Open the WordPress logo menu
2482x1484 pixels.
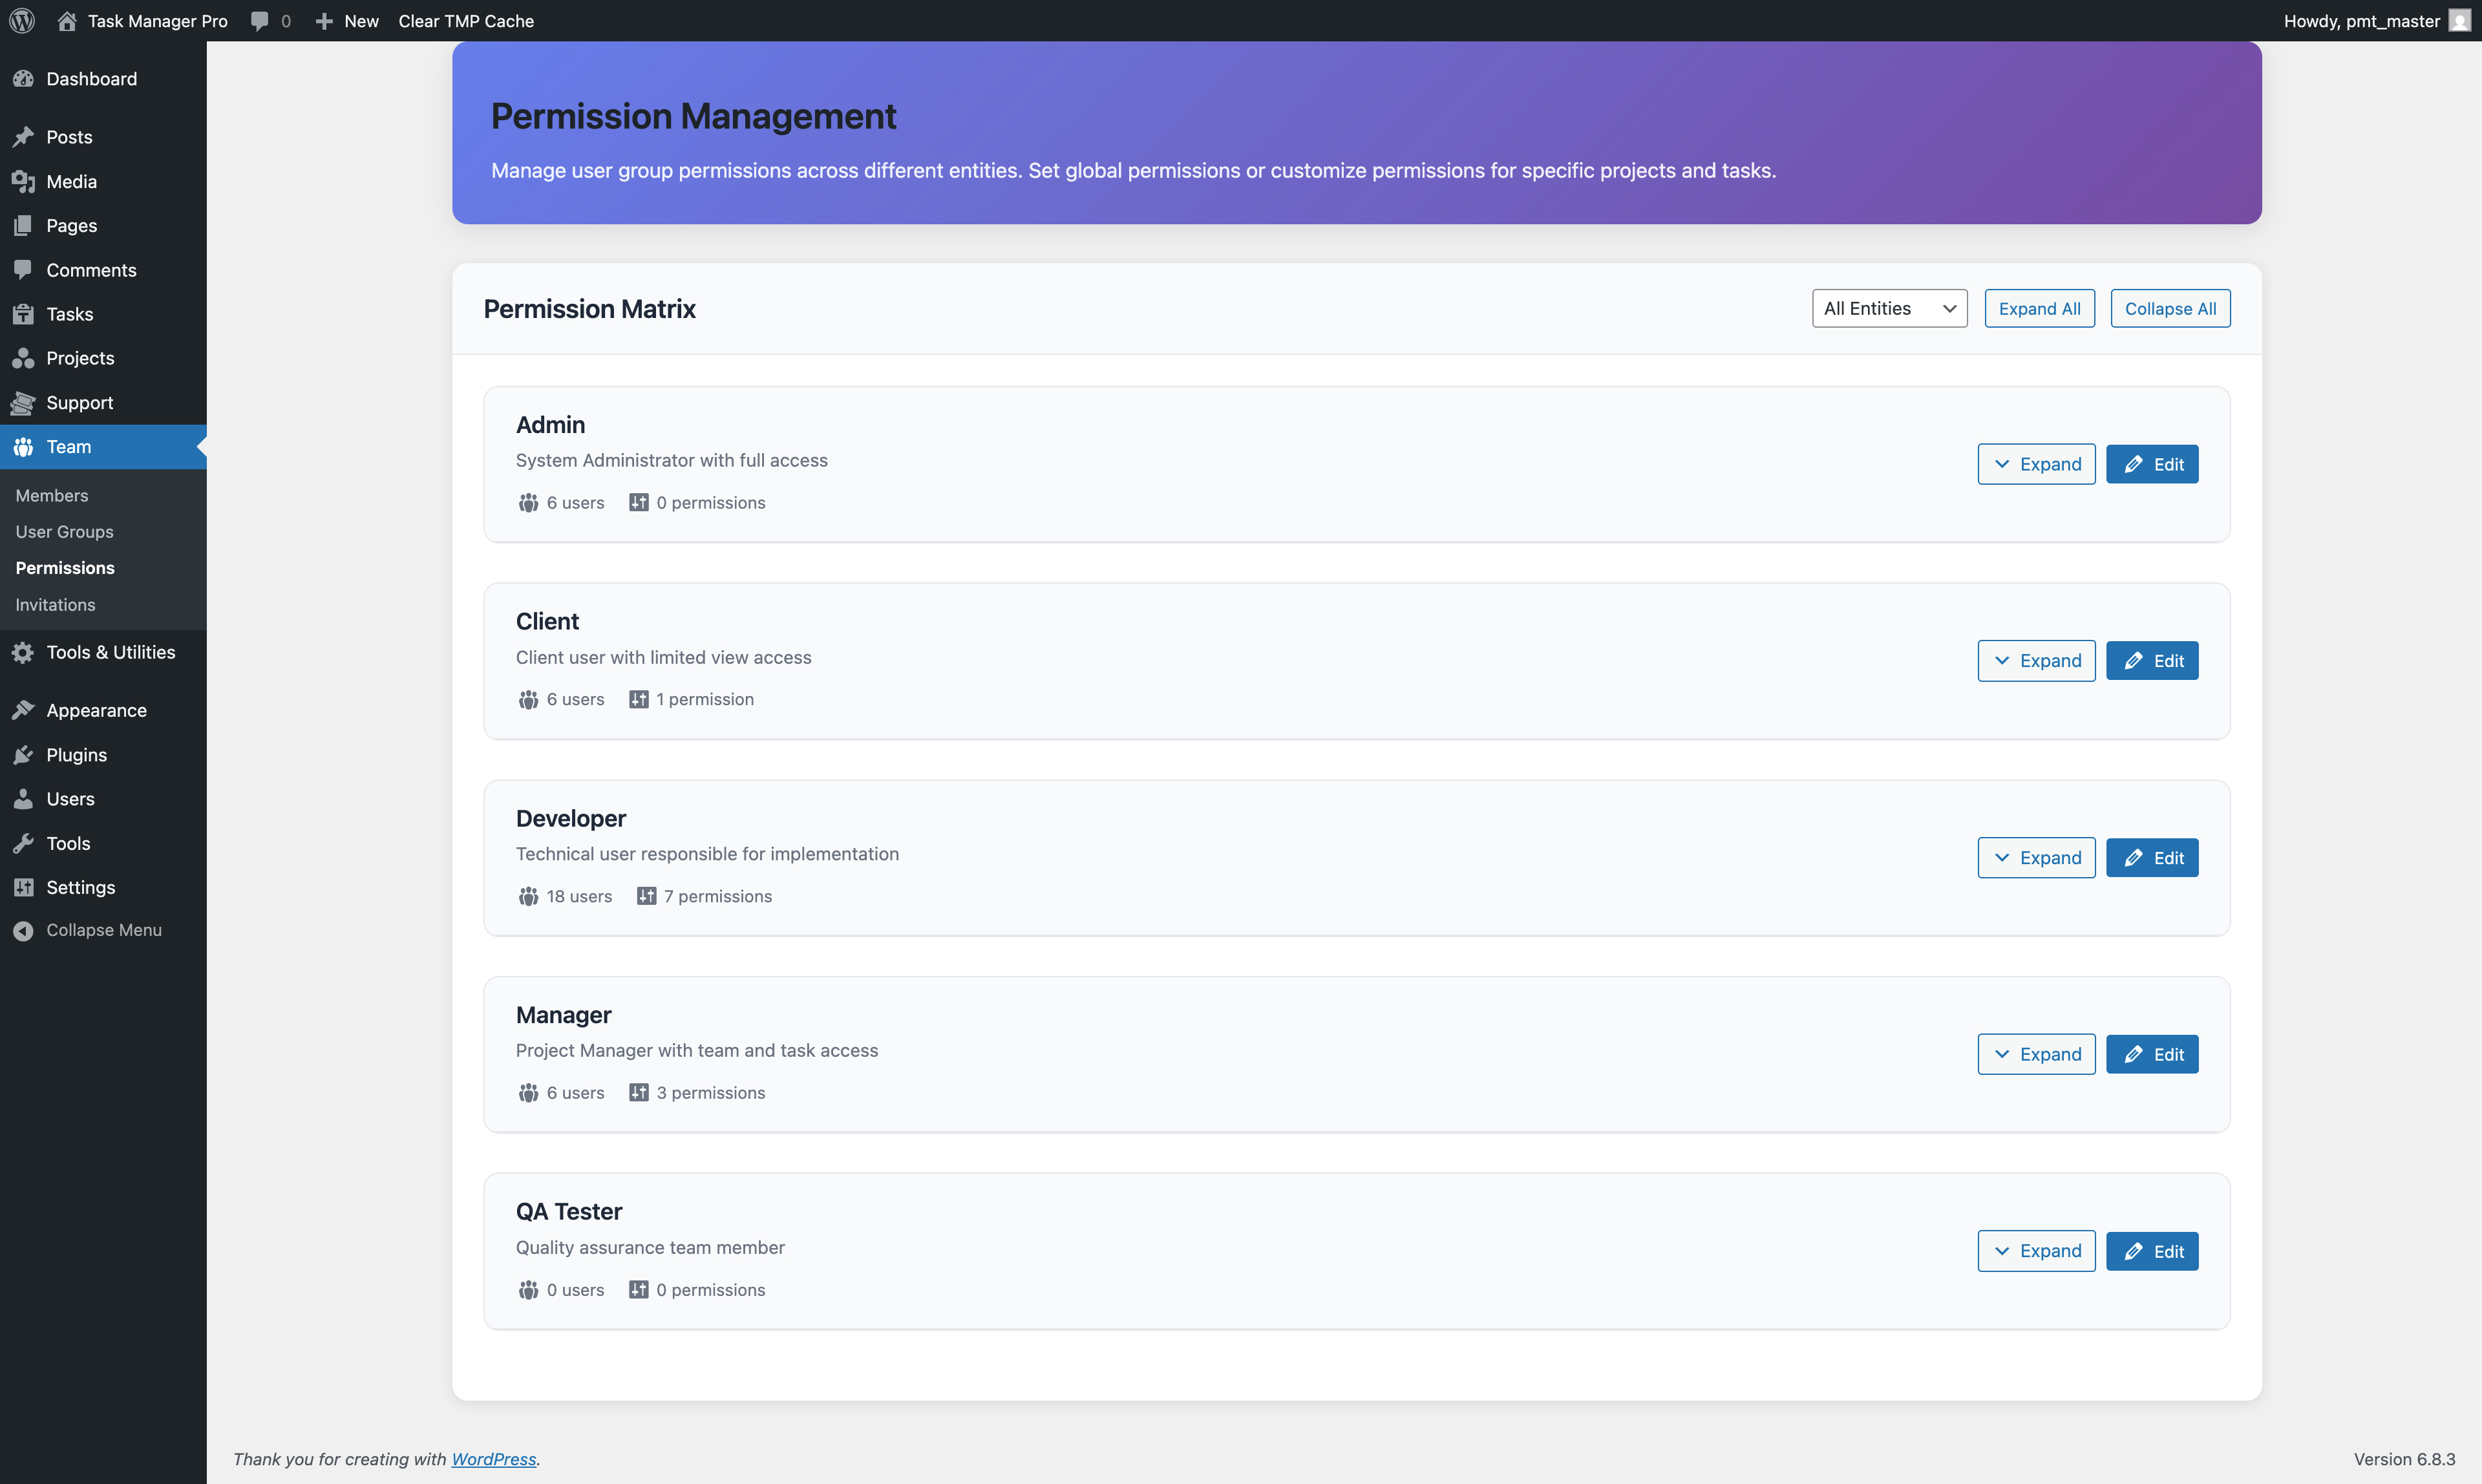click(21, 20)
